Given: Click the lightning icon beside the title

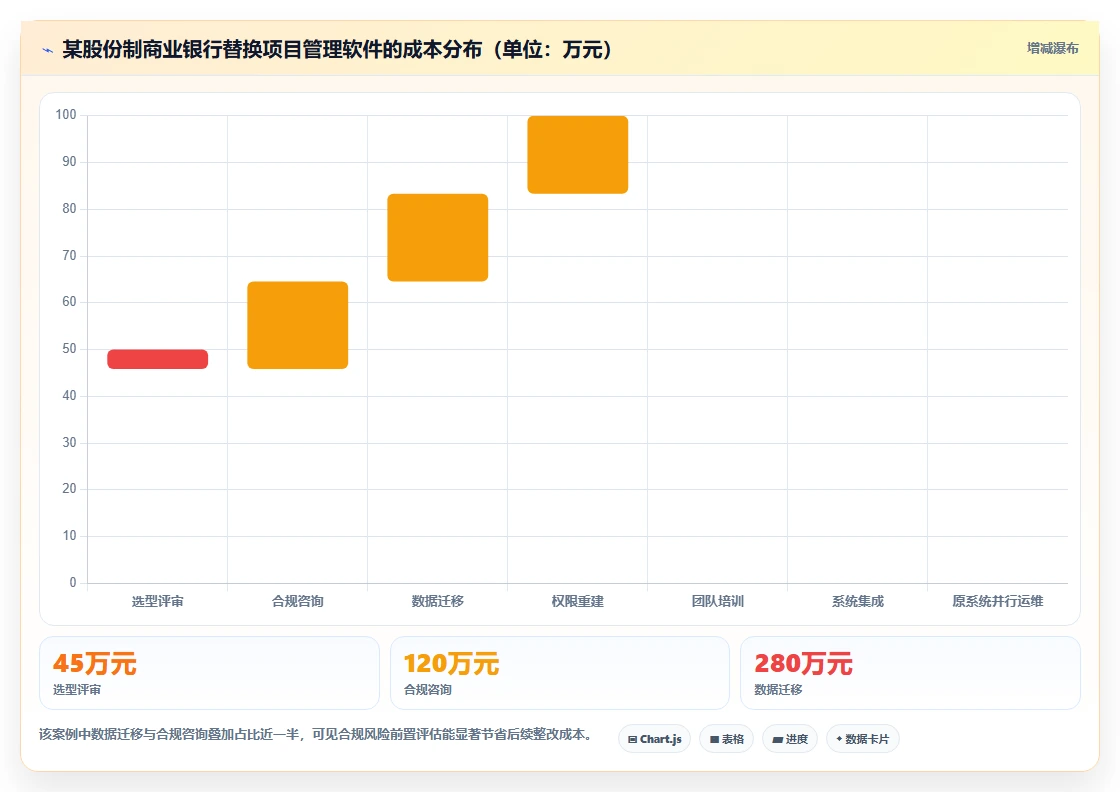Looking at the screenshot, I should (48, 50).
